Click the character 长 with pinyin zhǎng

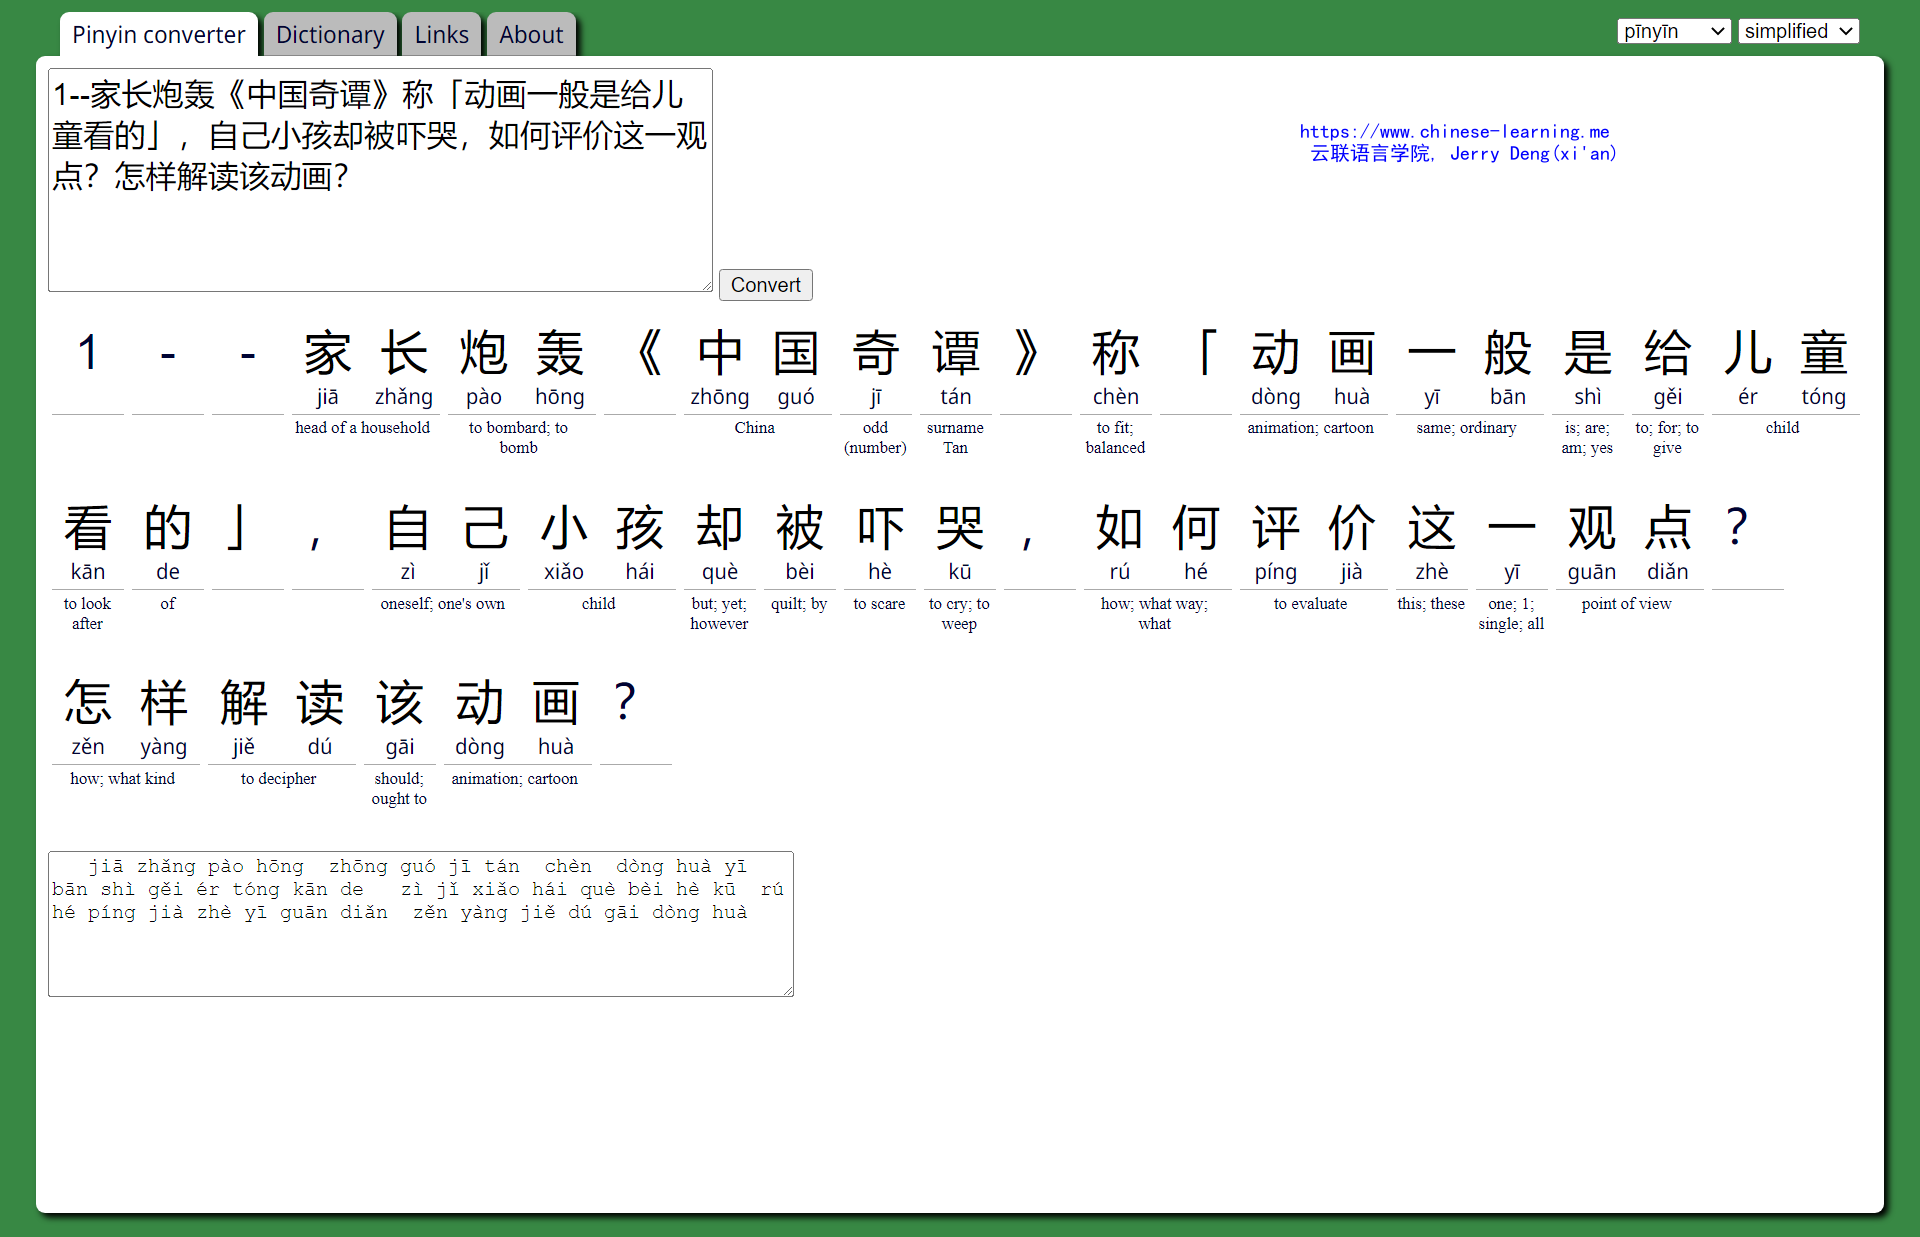403,353
